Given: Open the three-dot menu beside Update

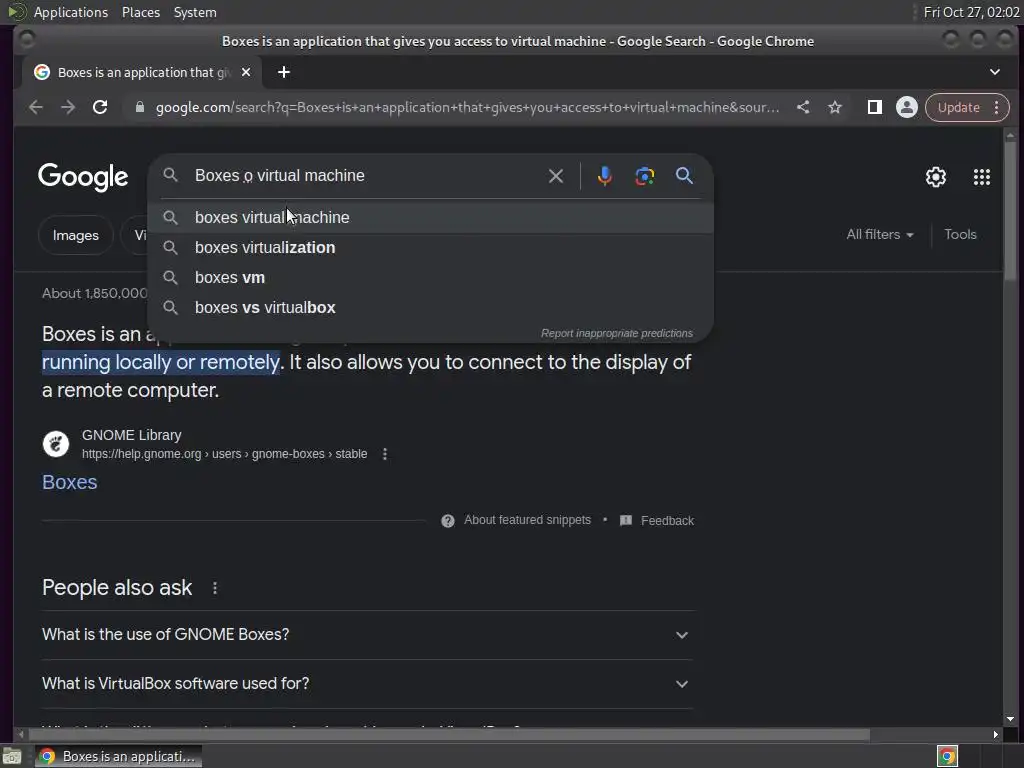Looking at the screenshot, I should coord(997,107).
